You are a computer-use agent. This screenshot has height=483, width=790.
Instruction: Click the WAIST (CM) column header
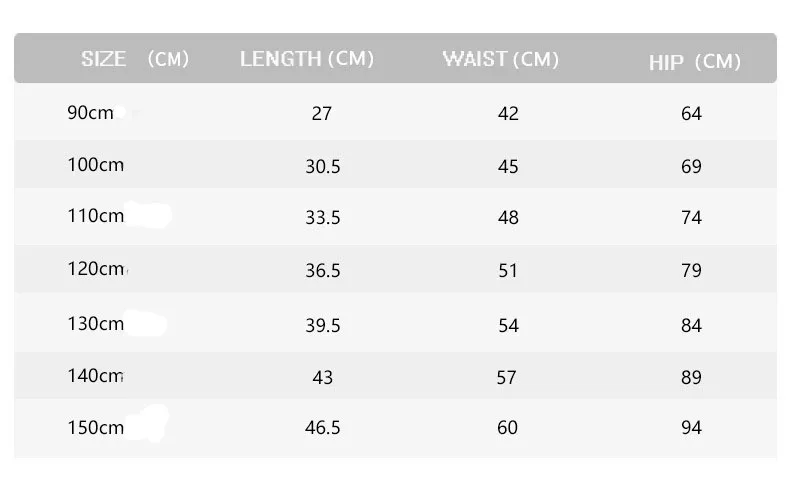coord(500,59)
